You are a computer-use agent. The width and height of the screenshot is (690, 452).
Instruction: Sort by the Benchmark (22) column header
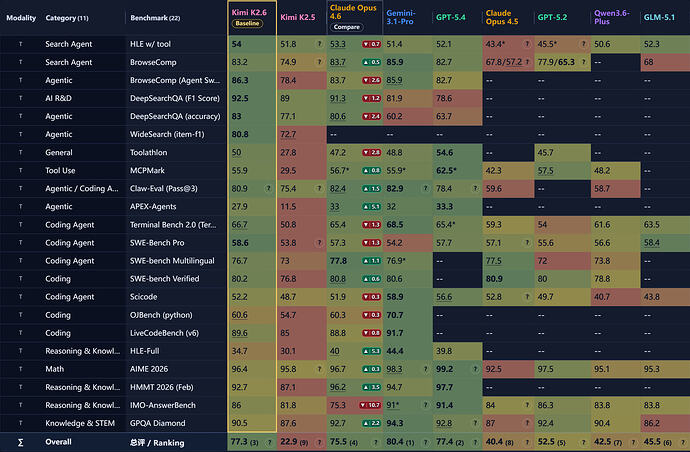[x=155, y=18]
